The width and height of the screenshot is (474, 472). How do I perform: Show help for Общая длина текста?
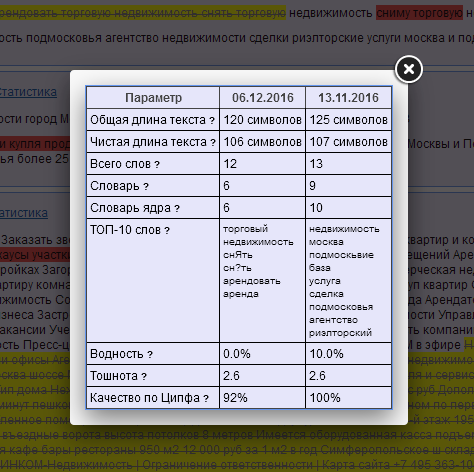pyautogui.click(x=212, y=121)
